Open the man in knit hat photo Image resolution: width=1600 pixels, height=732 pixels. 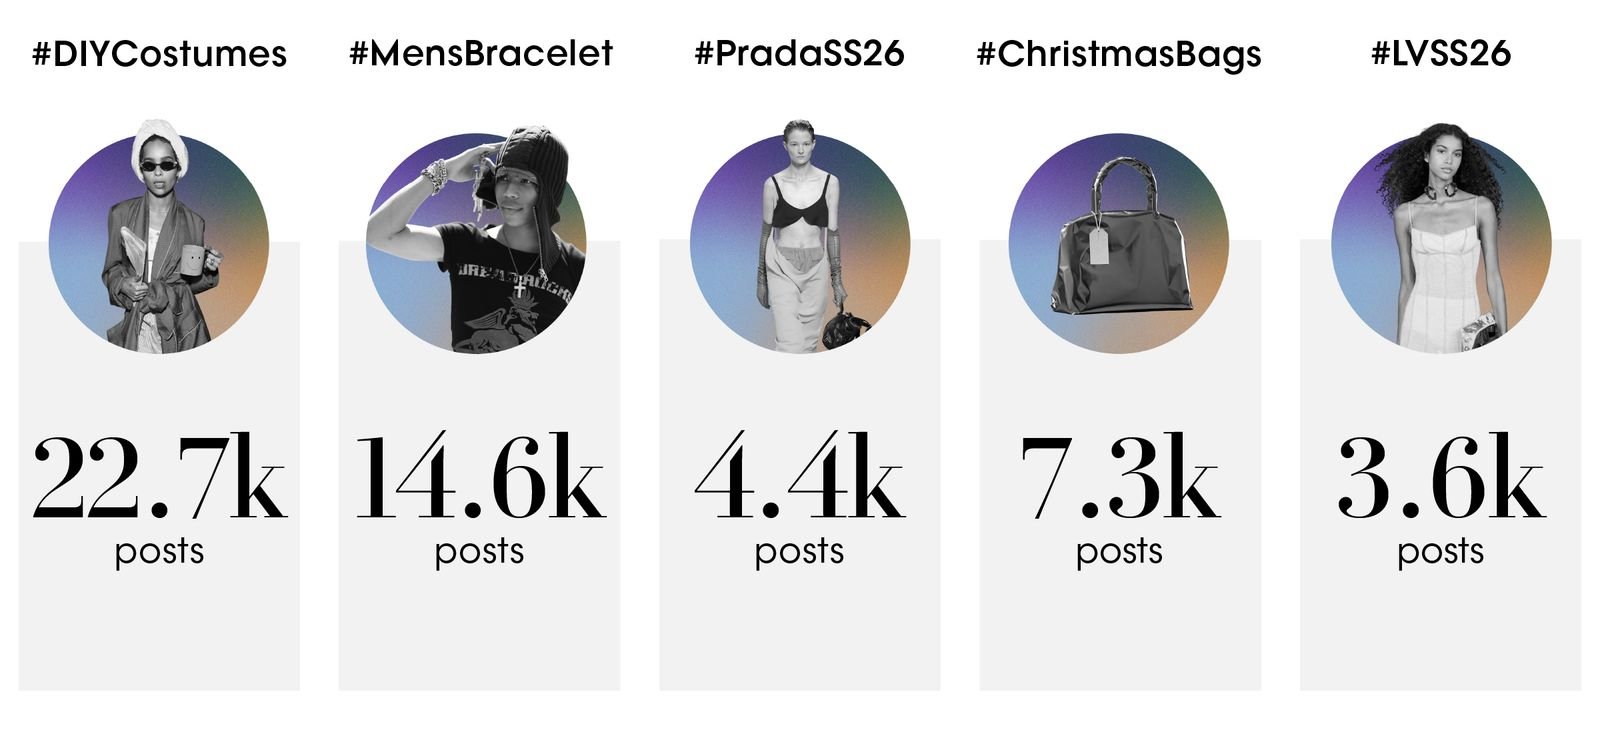pos(478,240)
